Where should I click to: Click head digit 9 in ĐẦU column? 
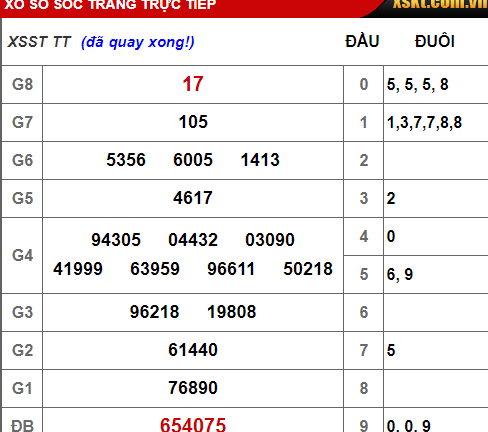364,426
